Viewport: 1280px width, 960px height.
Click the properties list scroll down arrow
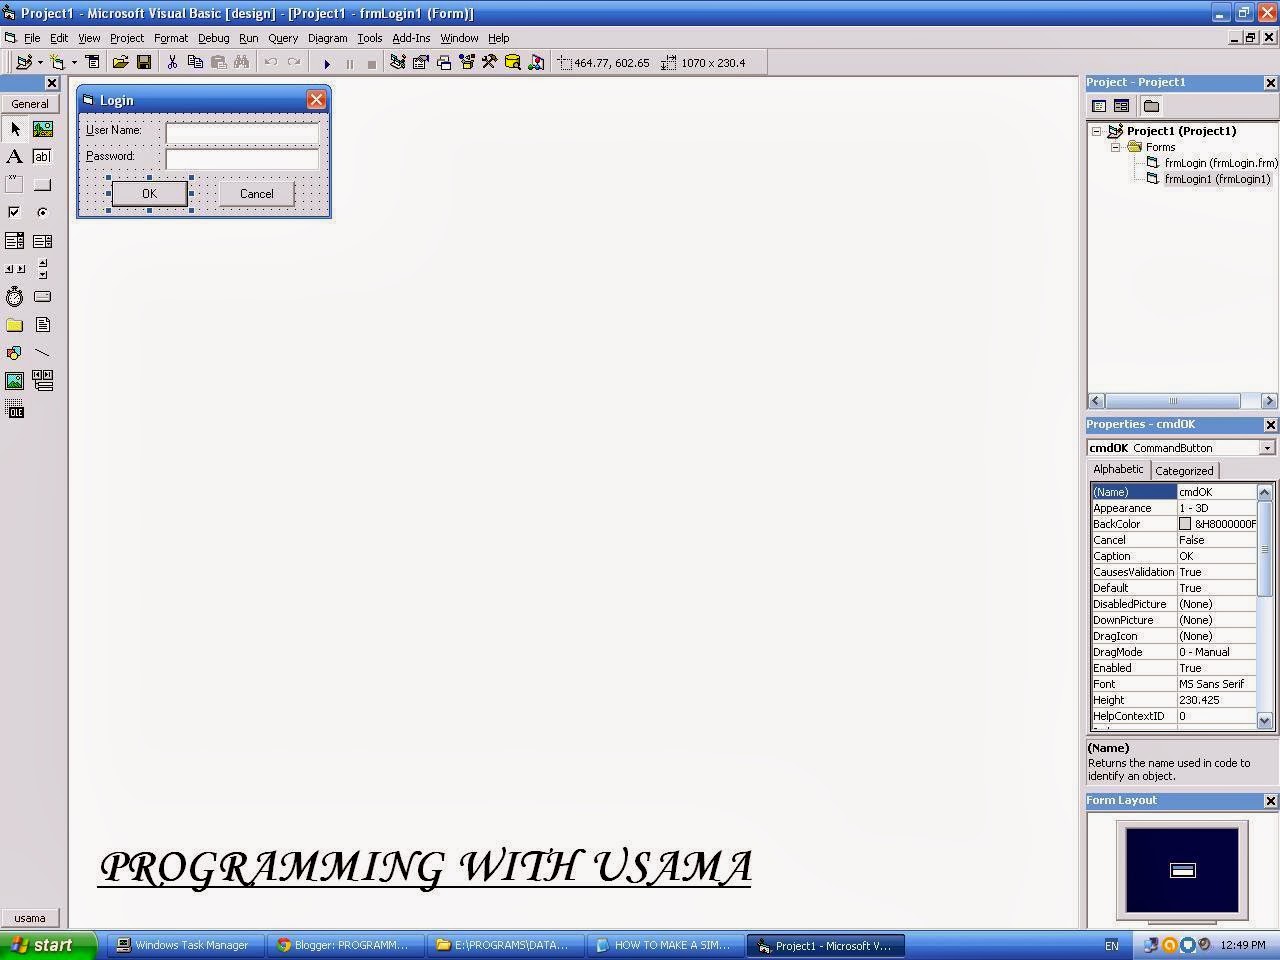[x=1265, y=720]
